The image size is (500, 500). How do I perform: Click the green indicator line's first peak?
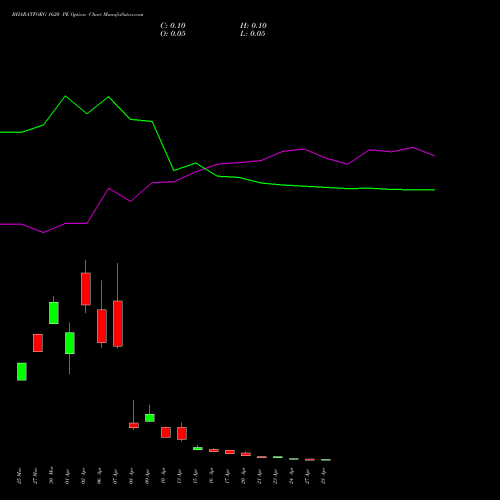65,96
